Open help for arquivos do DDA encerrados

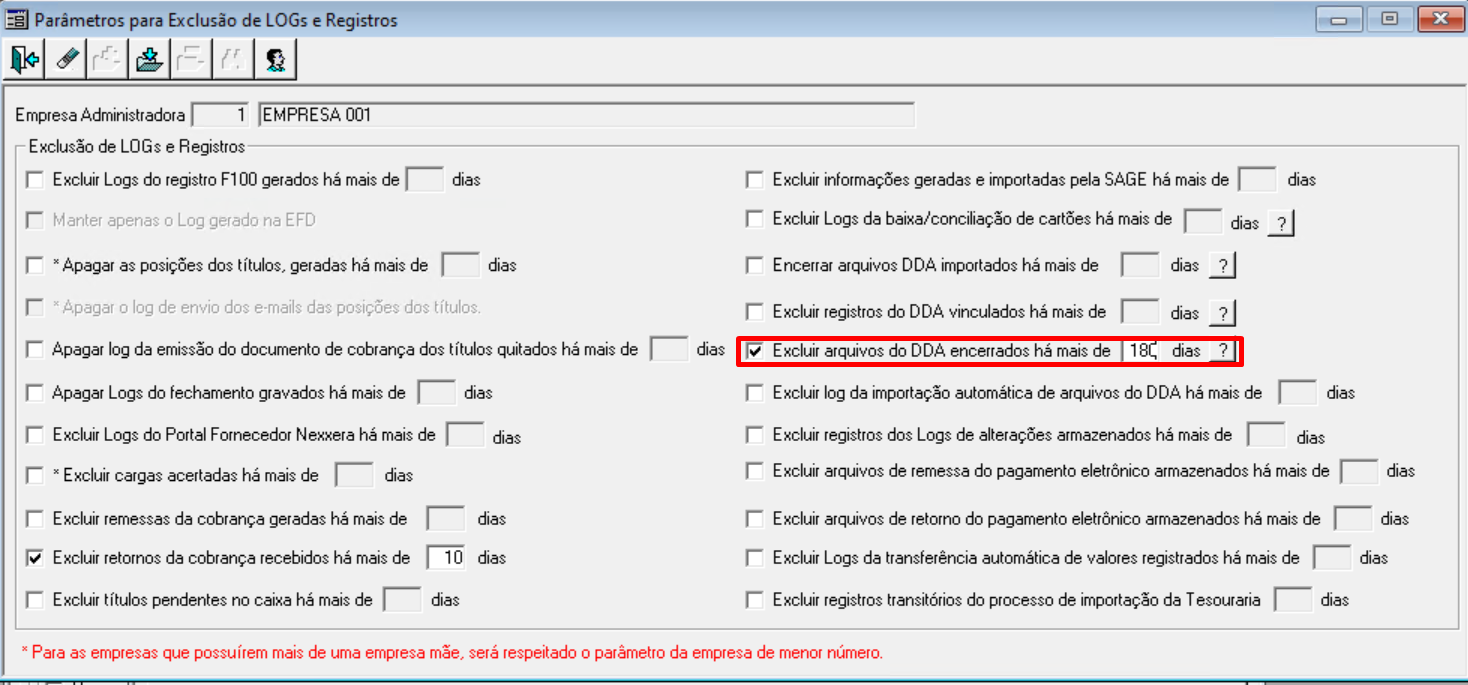pos(1222,351)
